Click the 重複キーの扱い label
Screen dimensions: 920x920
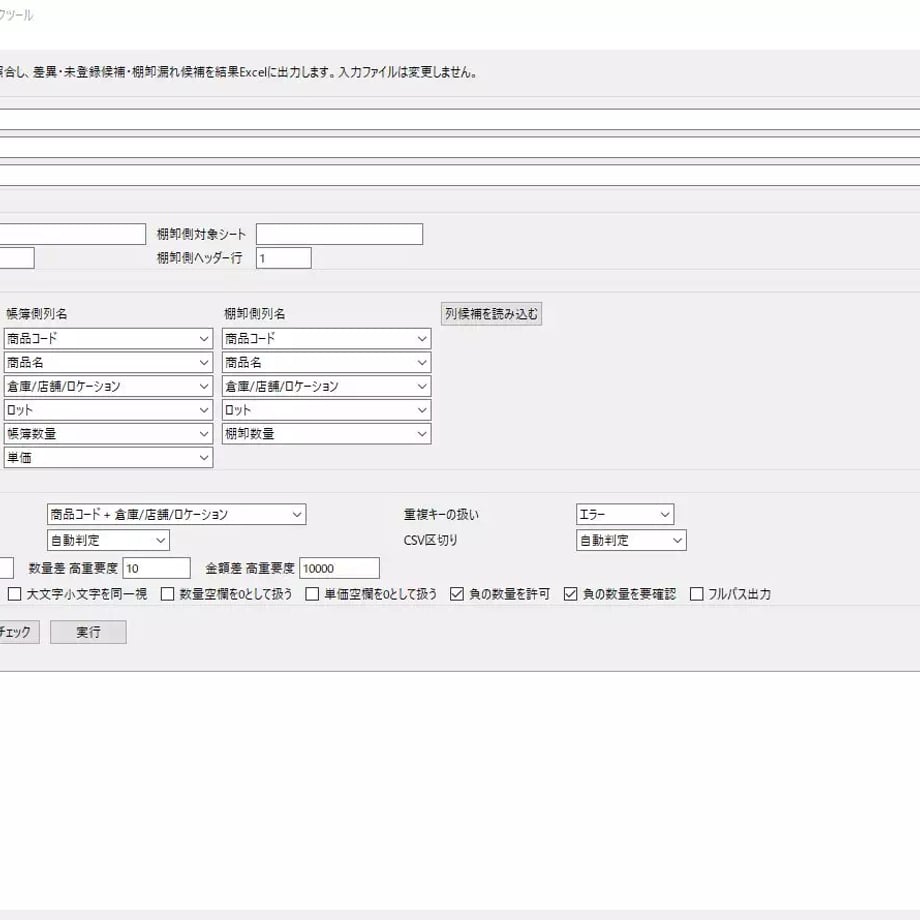click(441, 515)
